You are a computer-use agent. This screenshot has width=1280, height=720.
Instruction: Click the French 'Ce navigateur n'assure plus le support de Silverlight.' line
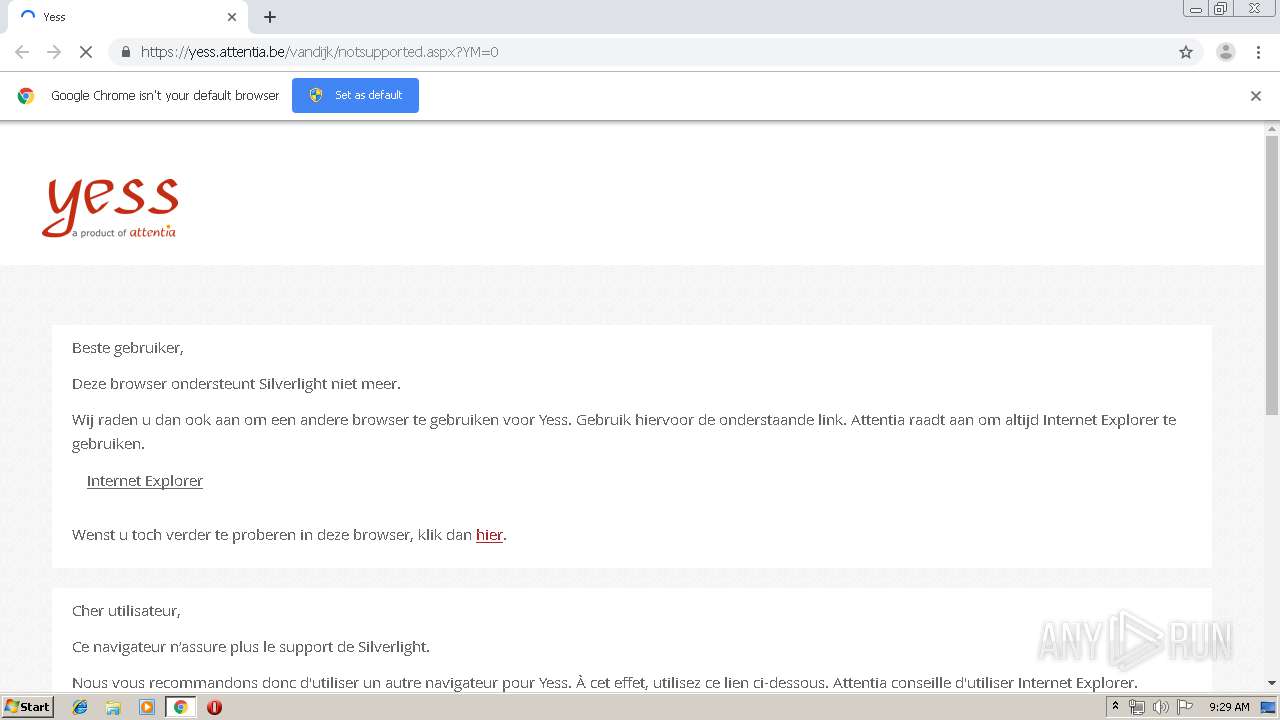(x=251, y=647)
